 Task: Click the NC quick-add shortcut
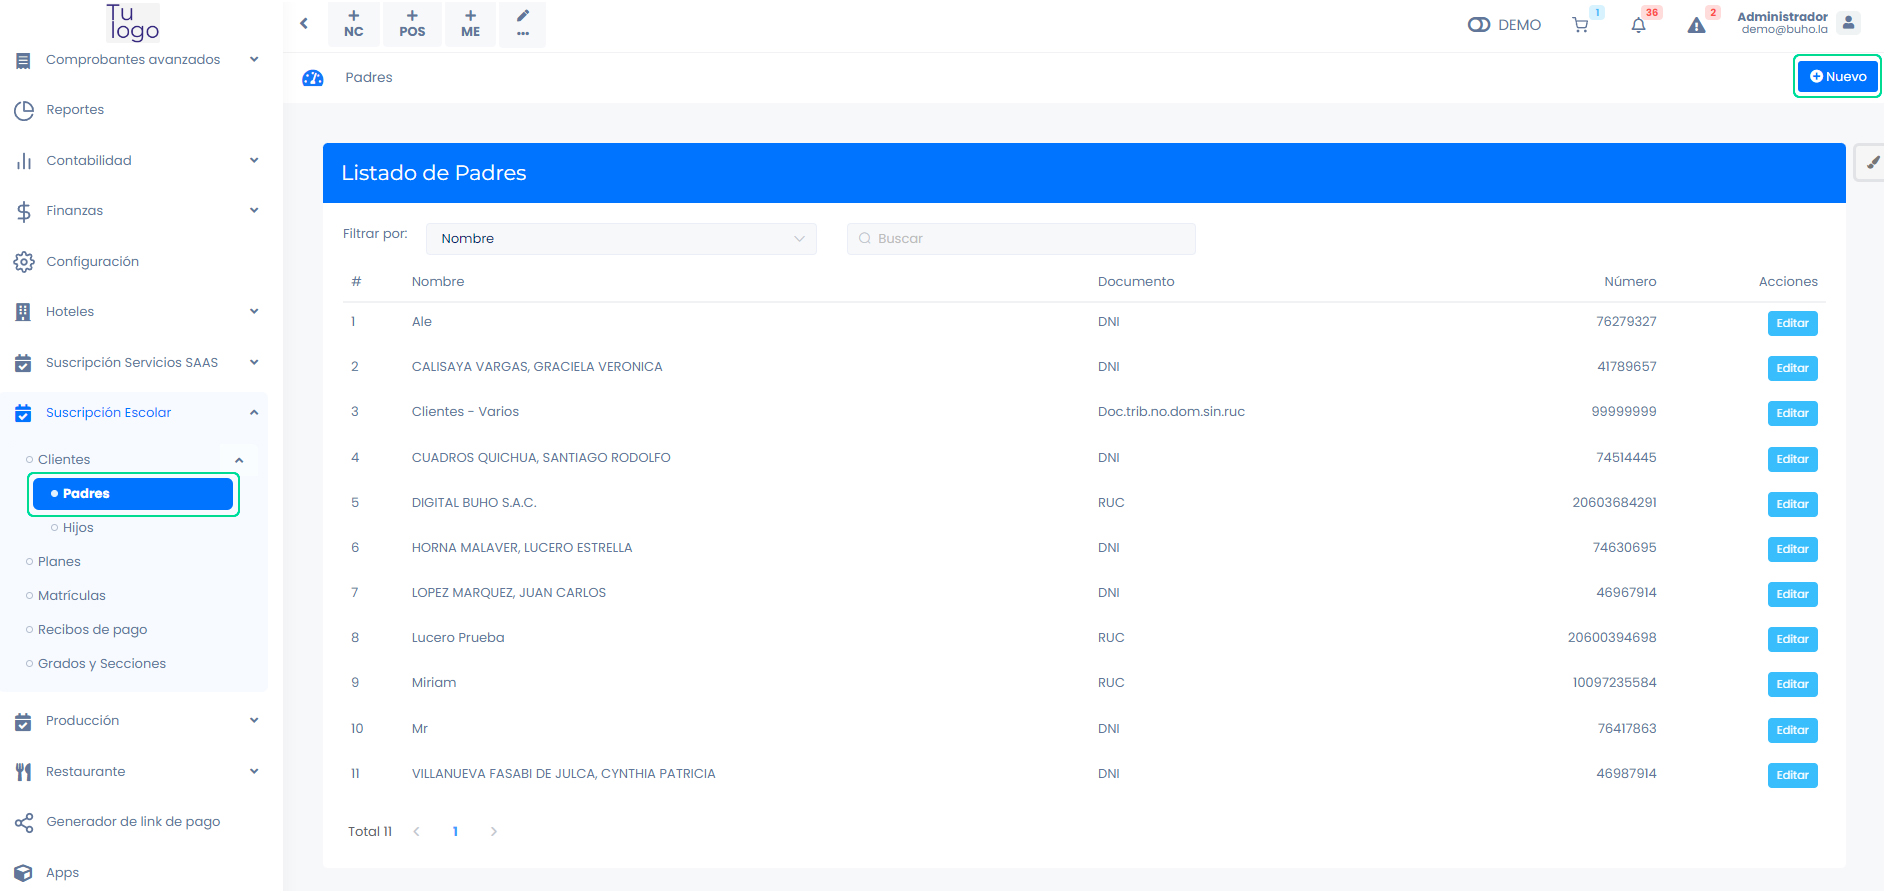click(354, 24)
